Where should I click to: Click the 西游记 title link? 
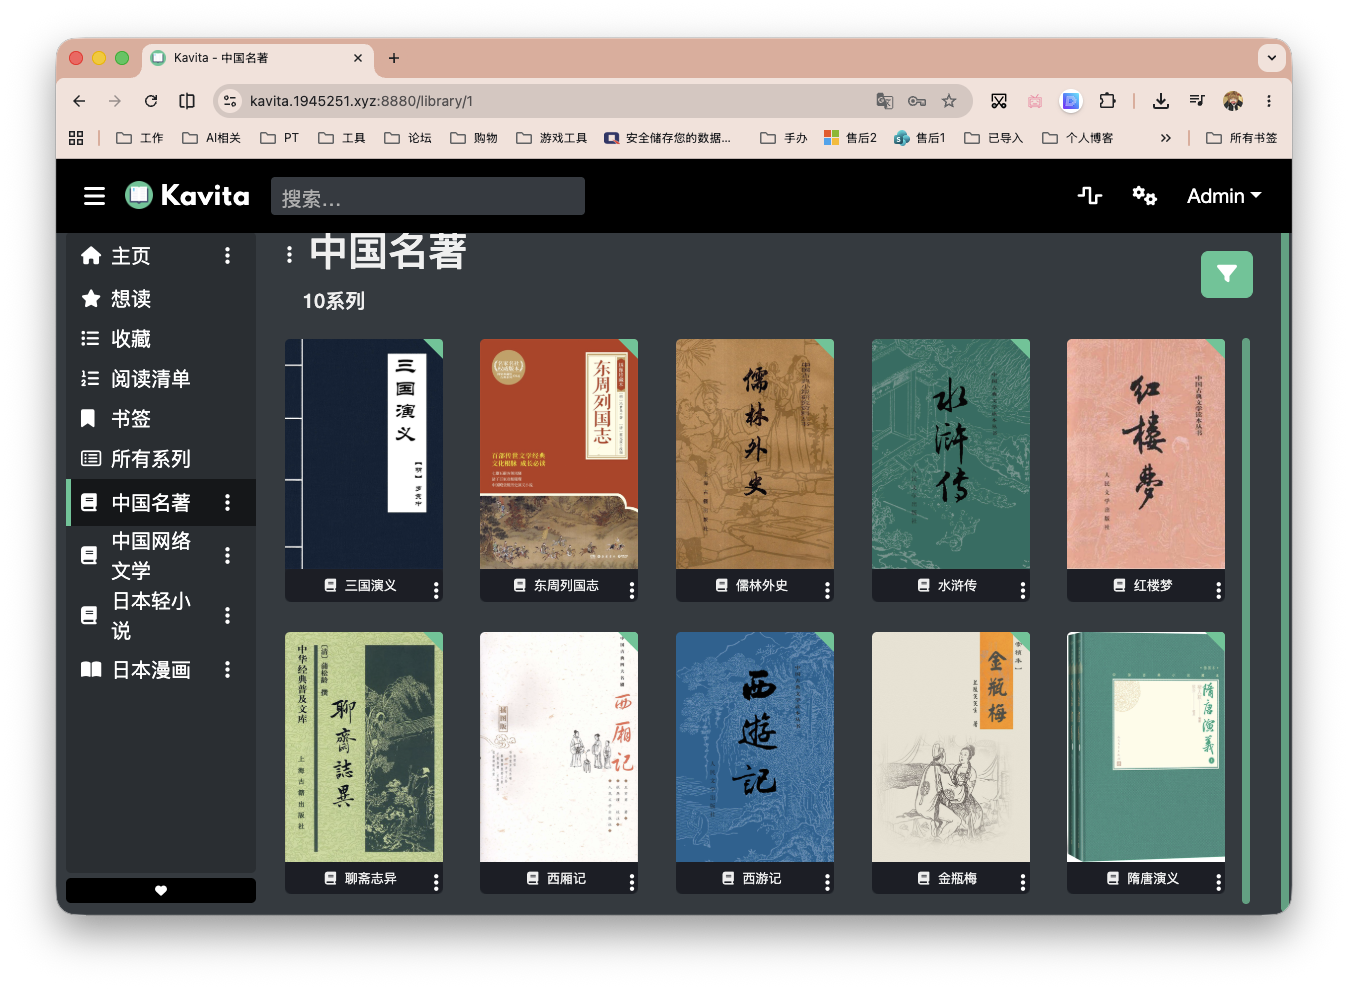pos(762,879)
